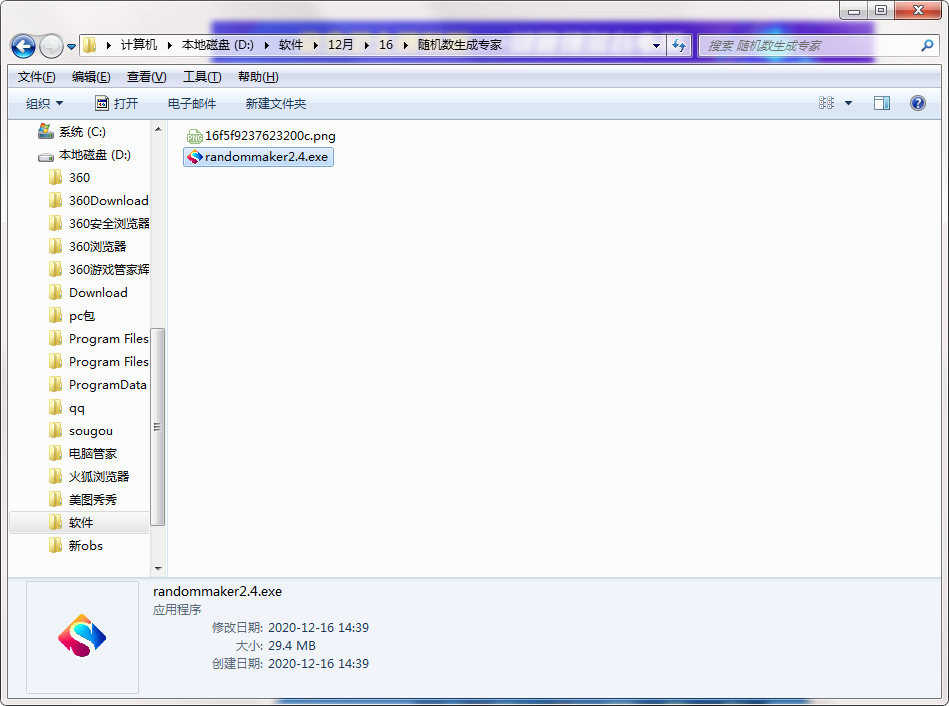Open the recent pages dropdown arrow
The width and height of the screenshot is (949, 706).
(x=71, y=47)
